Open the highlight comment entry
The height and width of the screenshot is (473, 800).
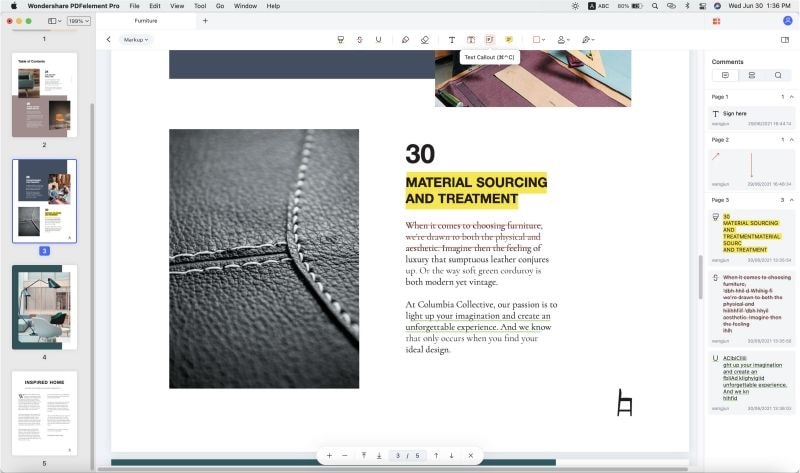tap(751, 237)
